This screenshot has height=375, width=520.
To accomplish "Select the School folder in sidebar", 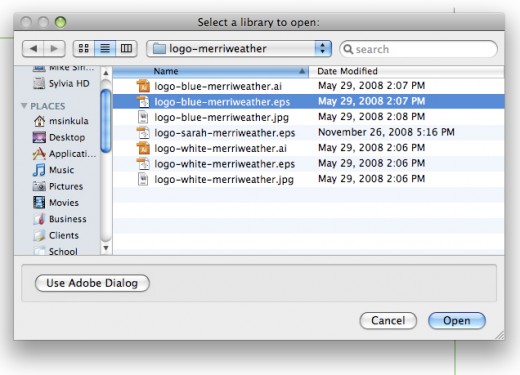I will click(x=56, y=251).
